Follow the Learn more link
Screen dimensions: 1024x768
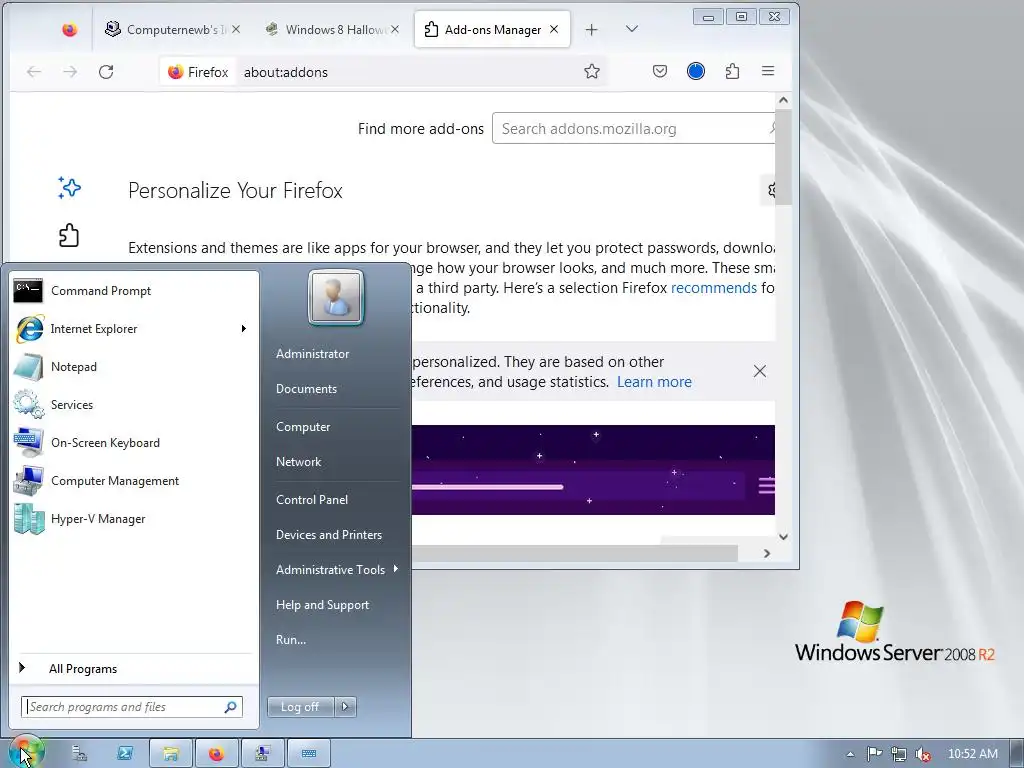654,382
